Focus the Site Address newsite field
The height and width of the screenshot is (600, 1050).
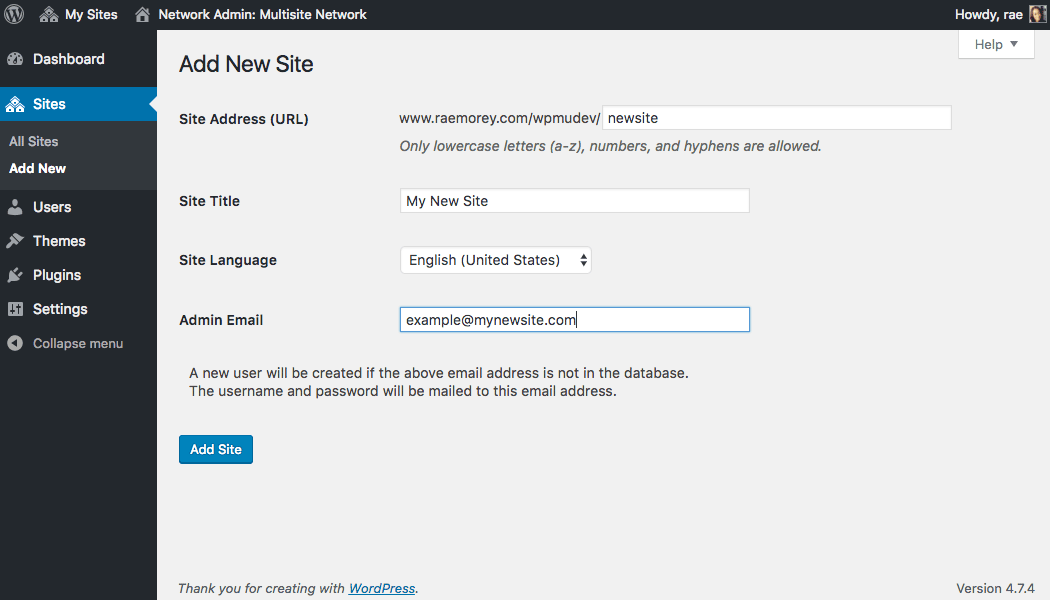pos(777,118)
